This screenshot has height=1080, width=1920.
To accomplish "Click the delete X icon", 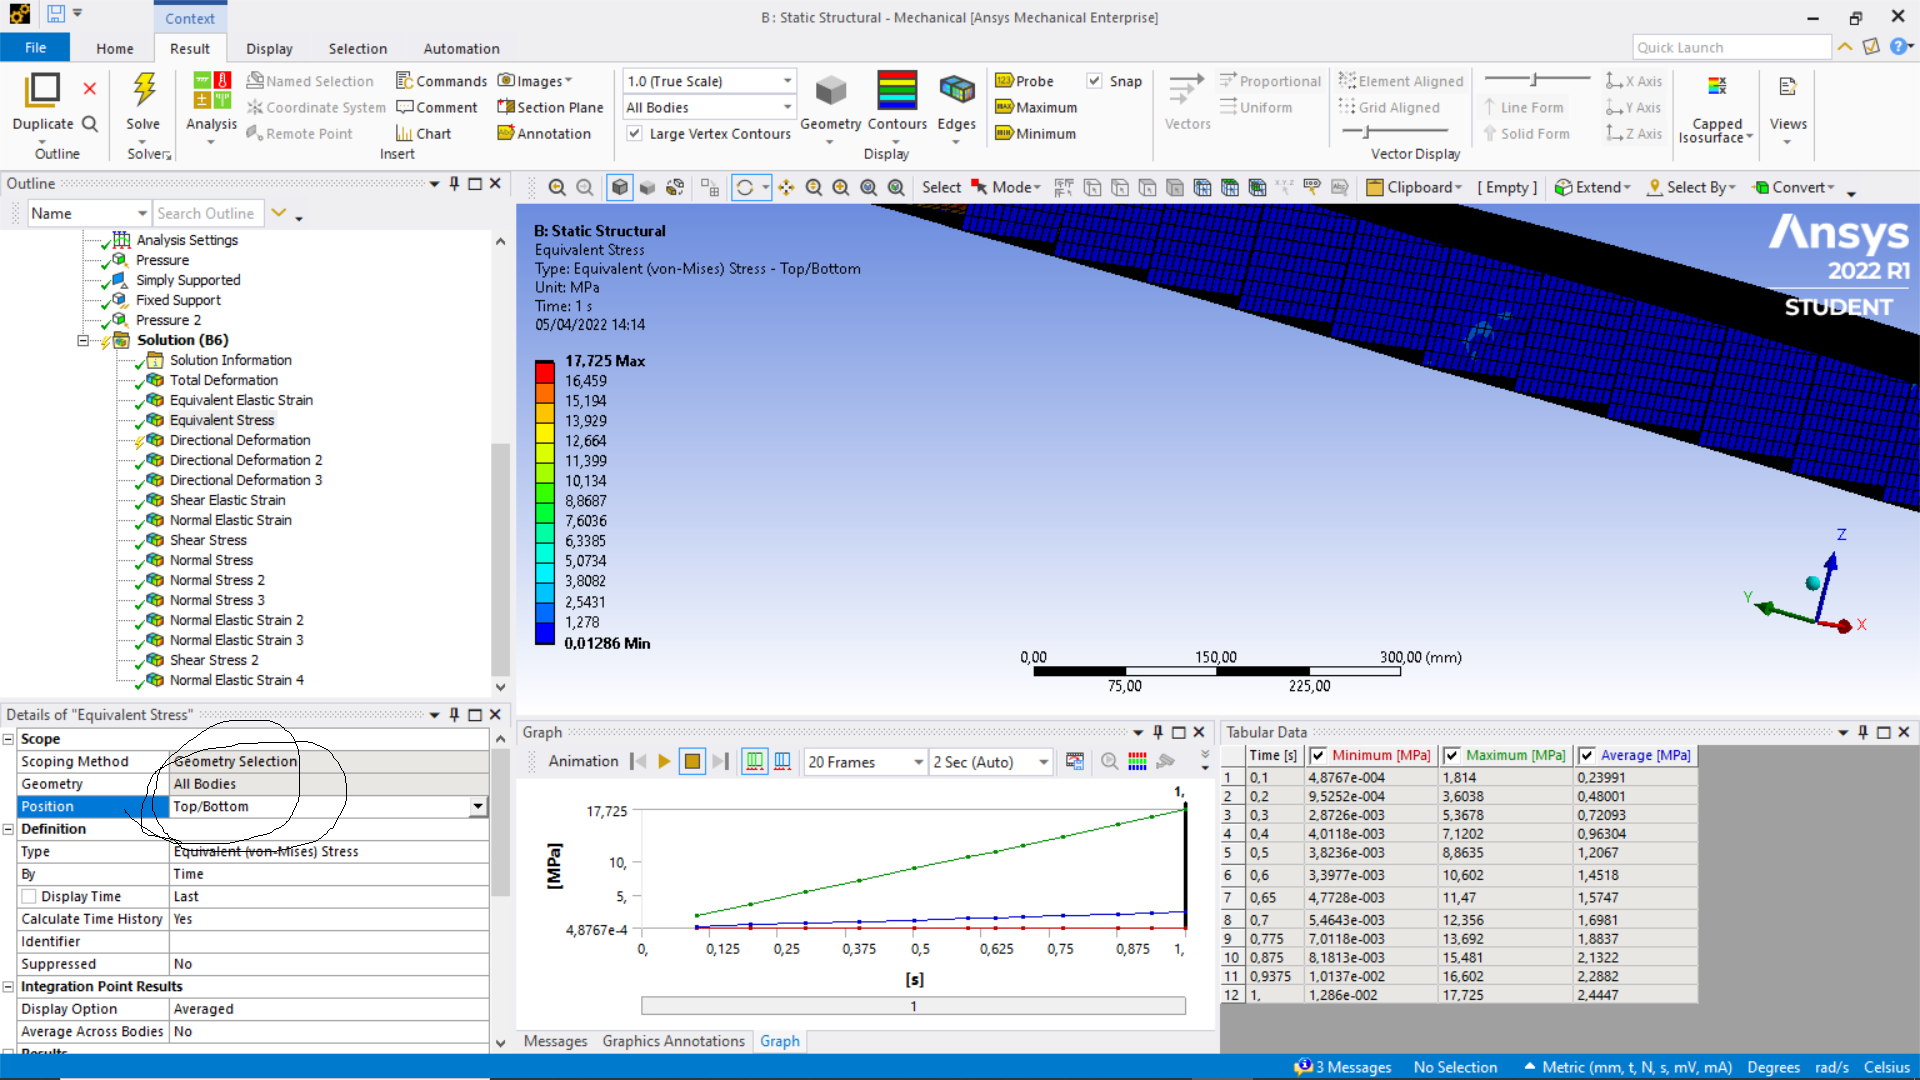I will [x=90, y=88].
